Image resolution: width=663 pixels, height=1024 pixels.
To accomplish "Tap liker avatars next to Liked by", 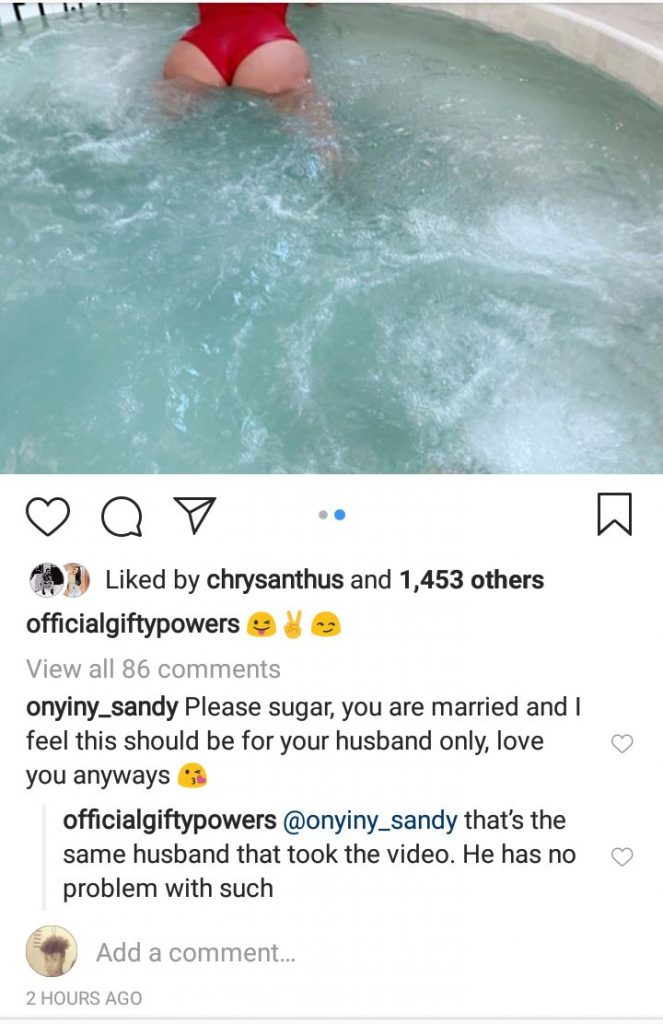I will [x=59, y=580].
